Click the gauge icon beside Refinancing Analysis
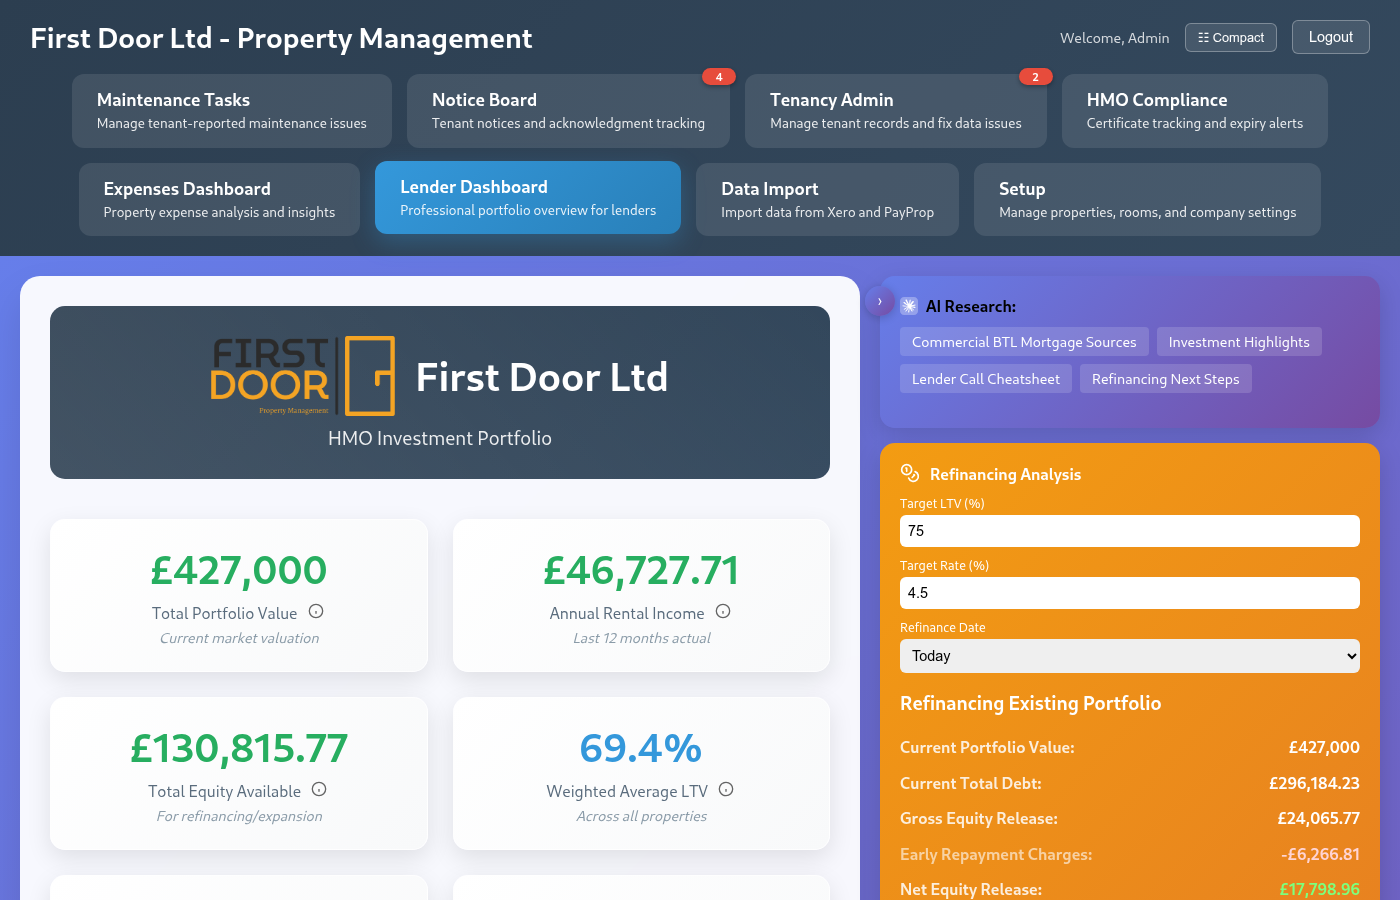This screenshot has width=1400, height=900. [908, 473]
